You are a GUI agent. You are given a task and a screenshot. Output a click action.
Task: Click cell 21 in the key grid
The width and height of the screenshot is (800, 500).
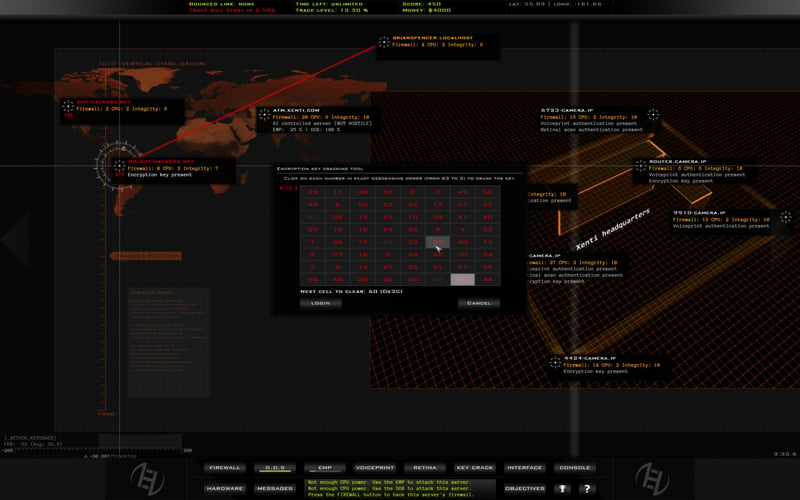(463, 205)
